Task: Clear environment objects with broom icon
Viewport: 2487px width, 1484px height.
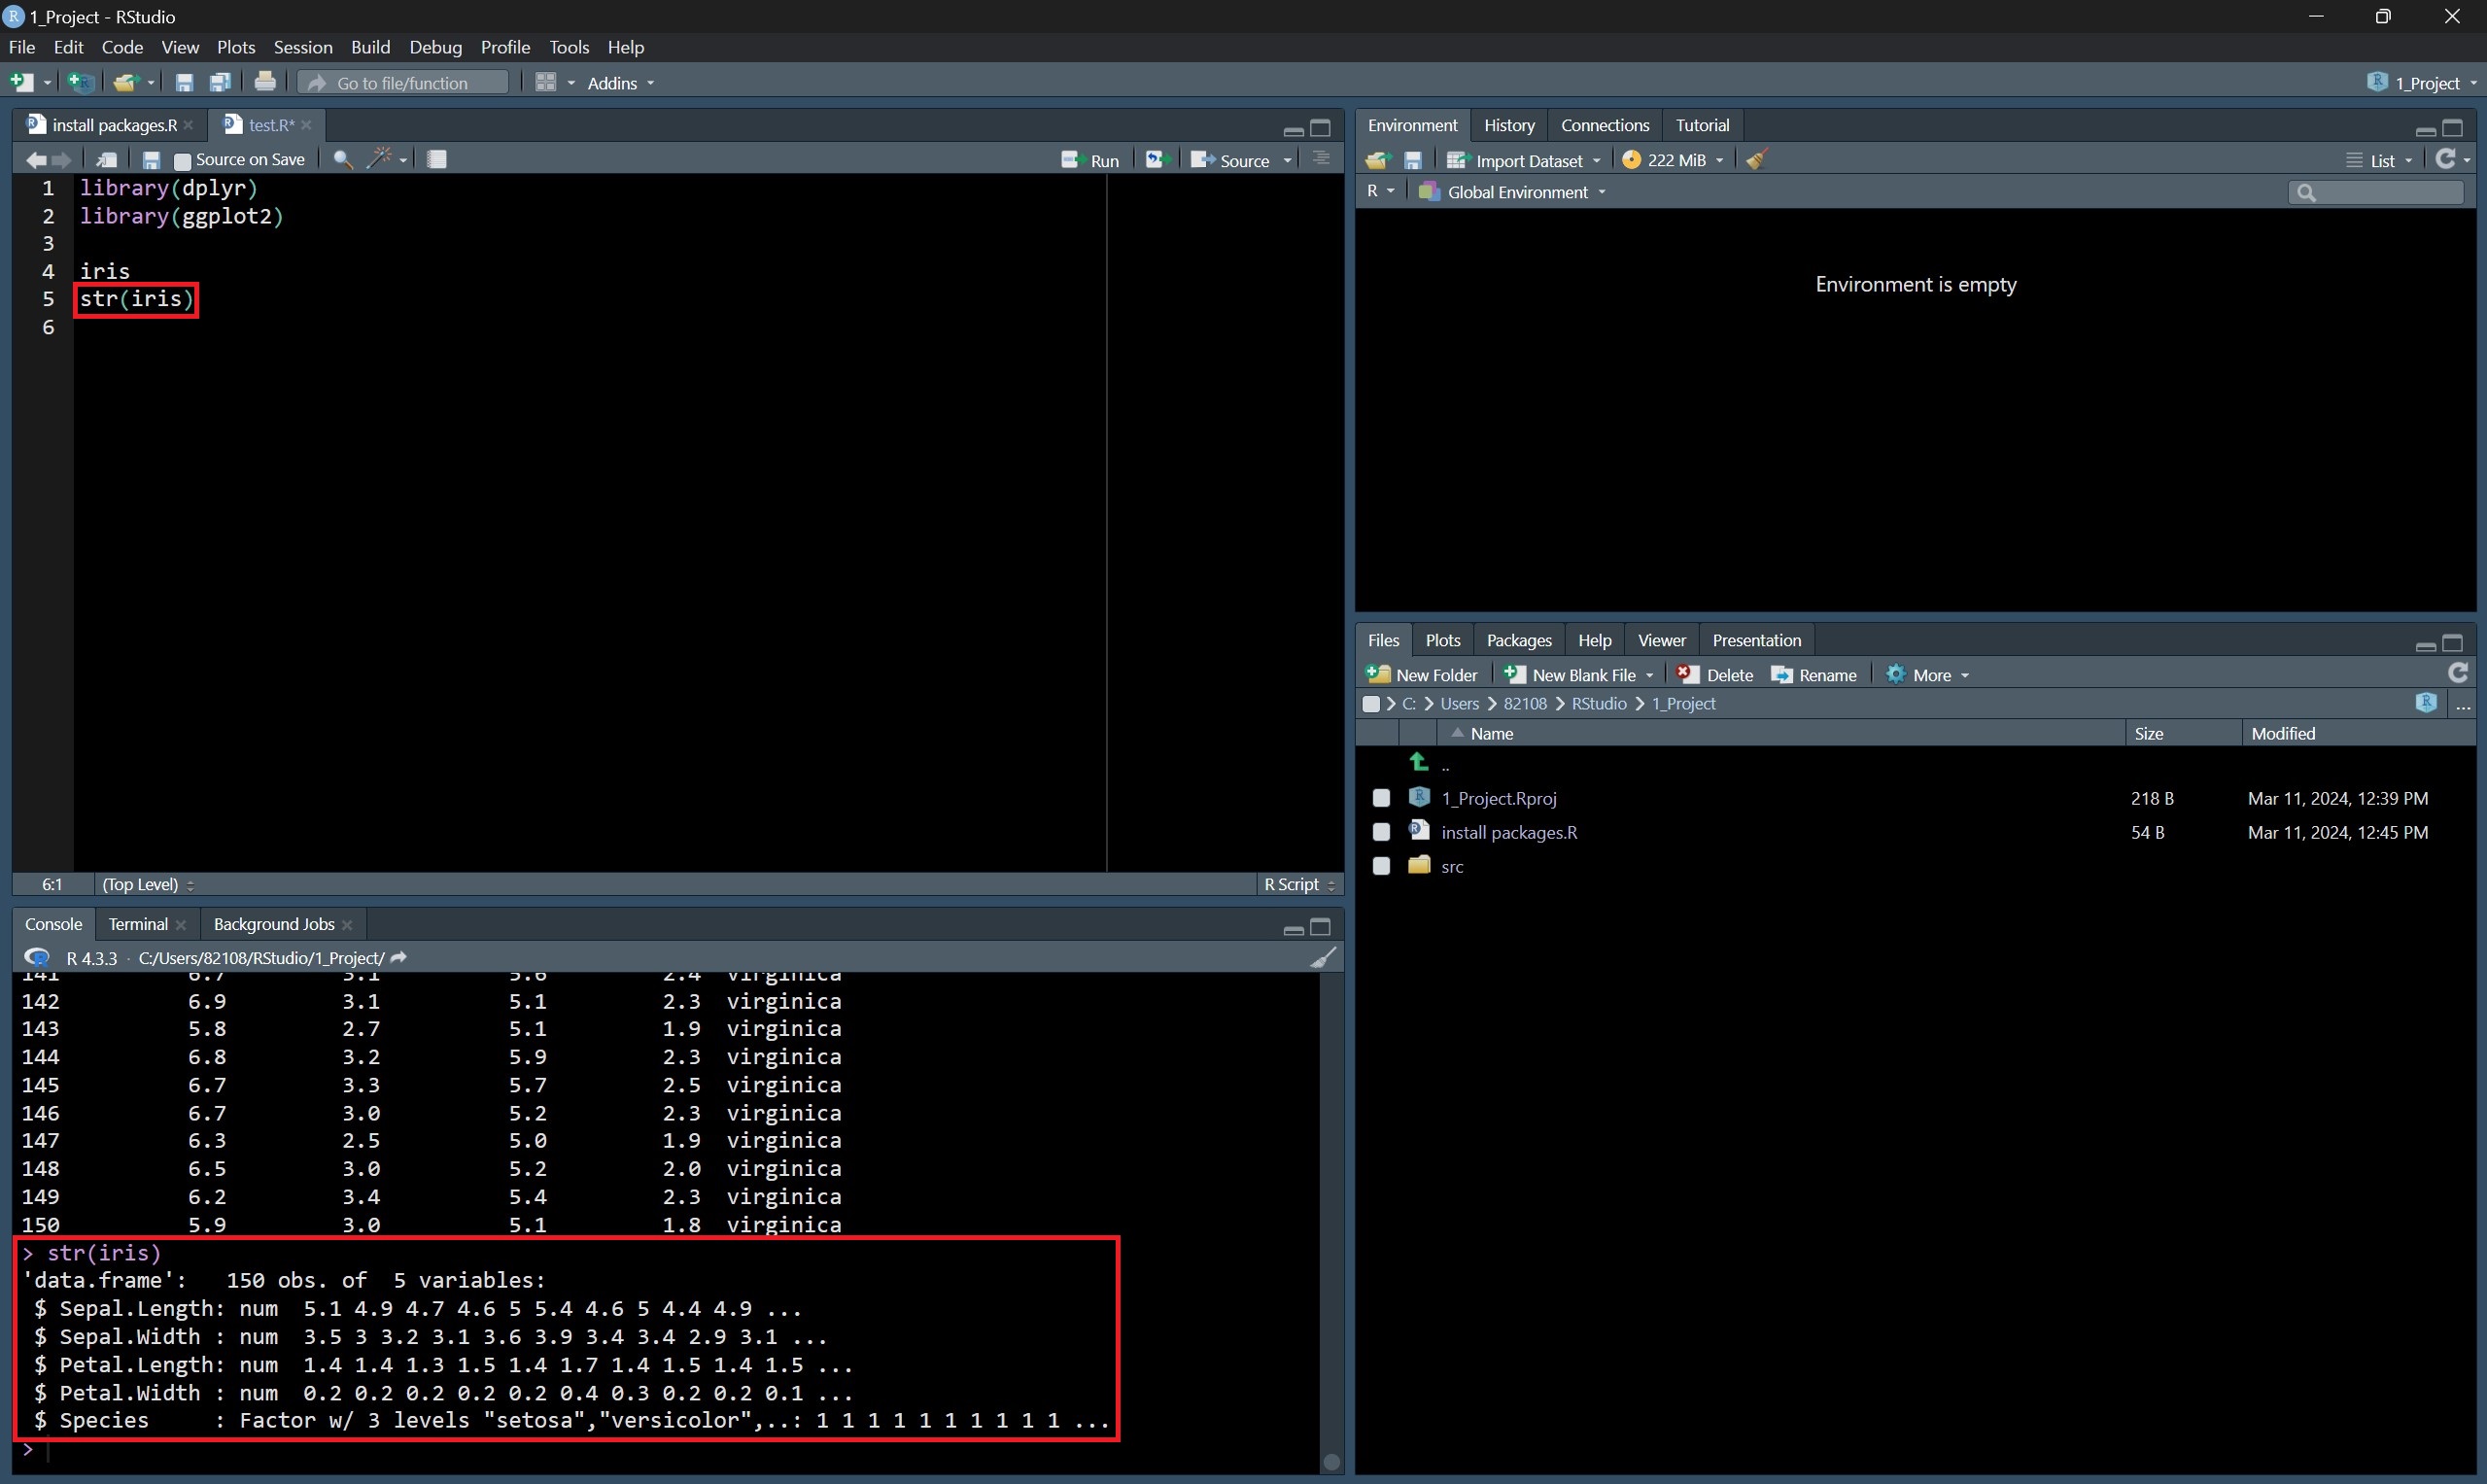Action: pyautogui.click(x=1757, y=160)
